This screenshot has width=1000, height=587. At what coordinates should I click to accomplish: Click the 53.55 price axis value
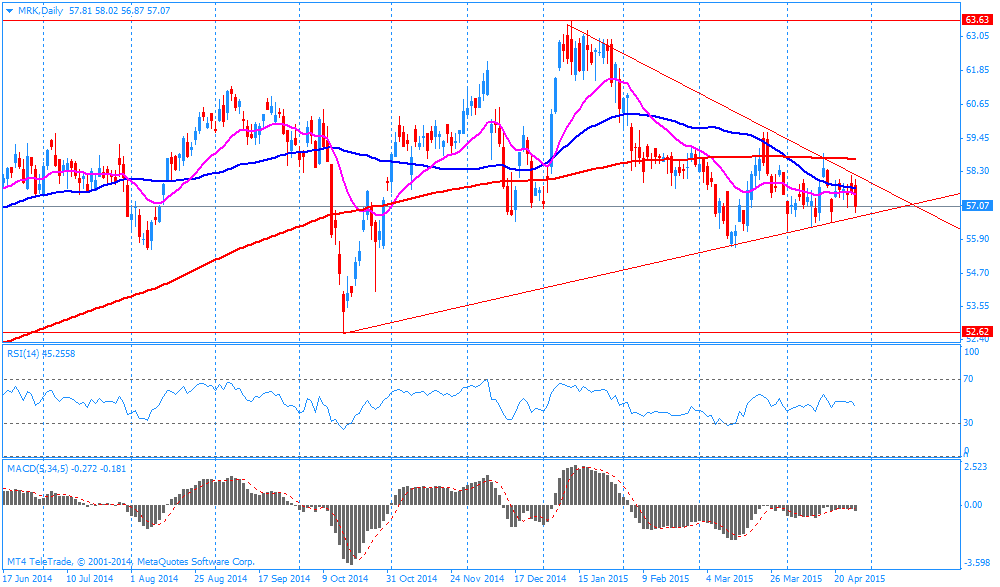point(976,306)
